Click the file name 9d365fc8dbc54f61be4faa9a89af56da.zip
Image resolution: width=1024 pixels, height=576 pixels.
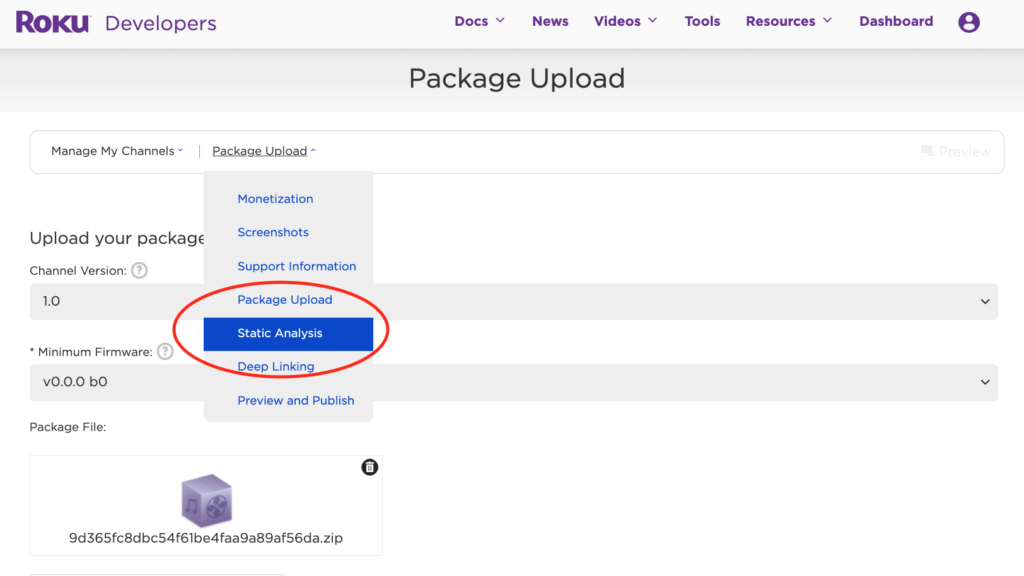(206, 538)
